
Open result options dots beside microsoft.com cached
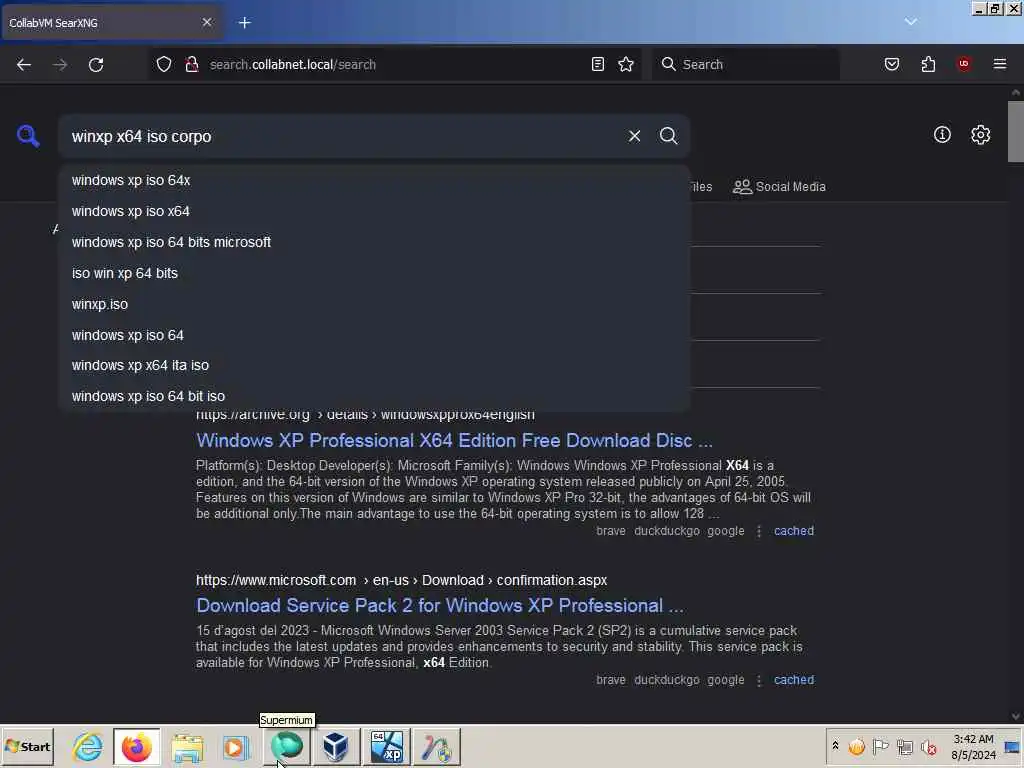[759, 680]
